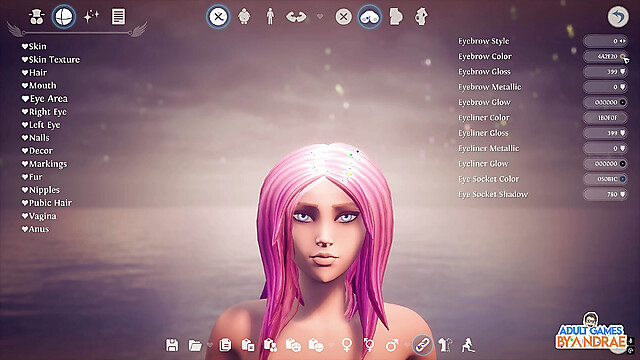
Task: Open the clothing and hat tab icon
Action: click(37, 17)
